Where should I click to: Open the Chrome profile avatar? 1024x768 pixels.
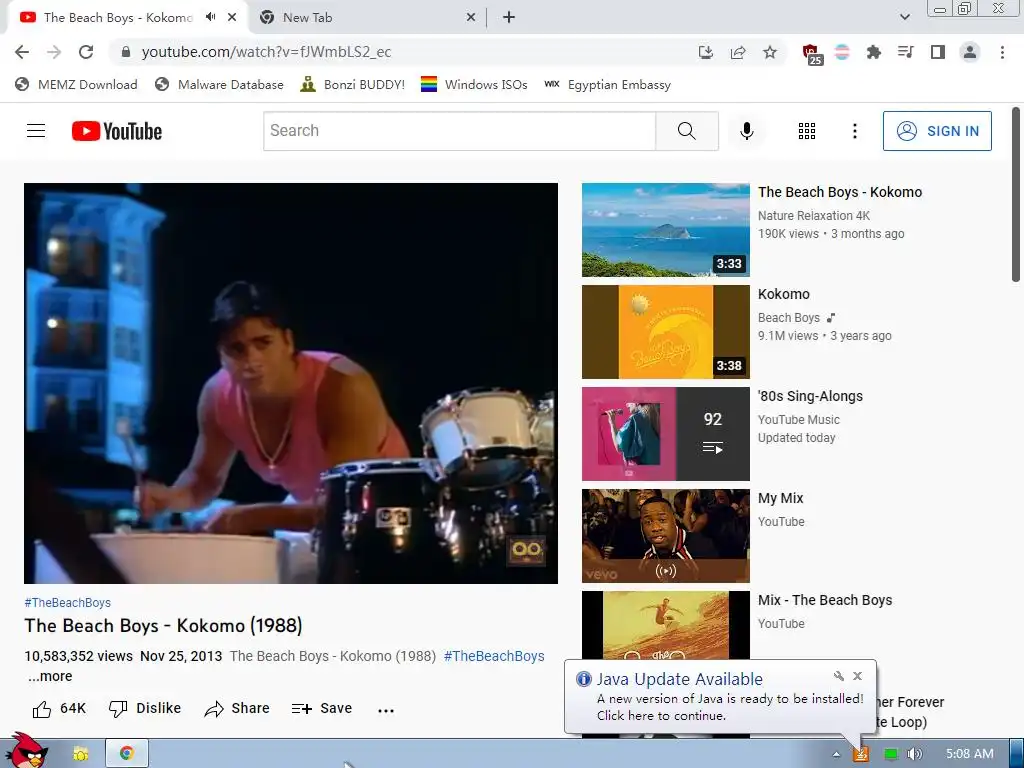point(970,52)
